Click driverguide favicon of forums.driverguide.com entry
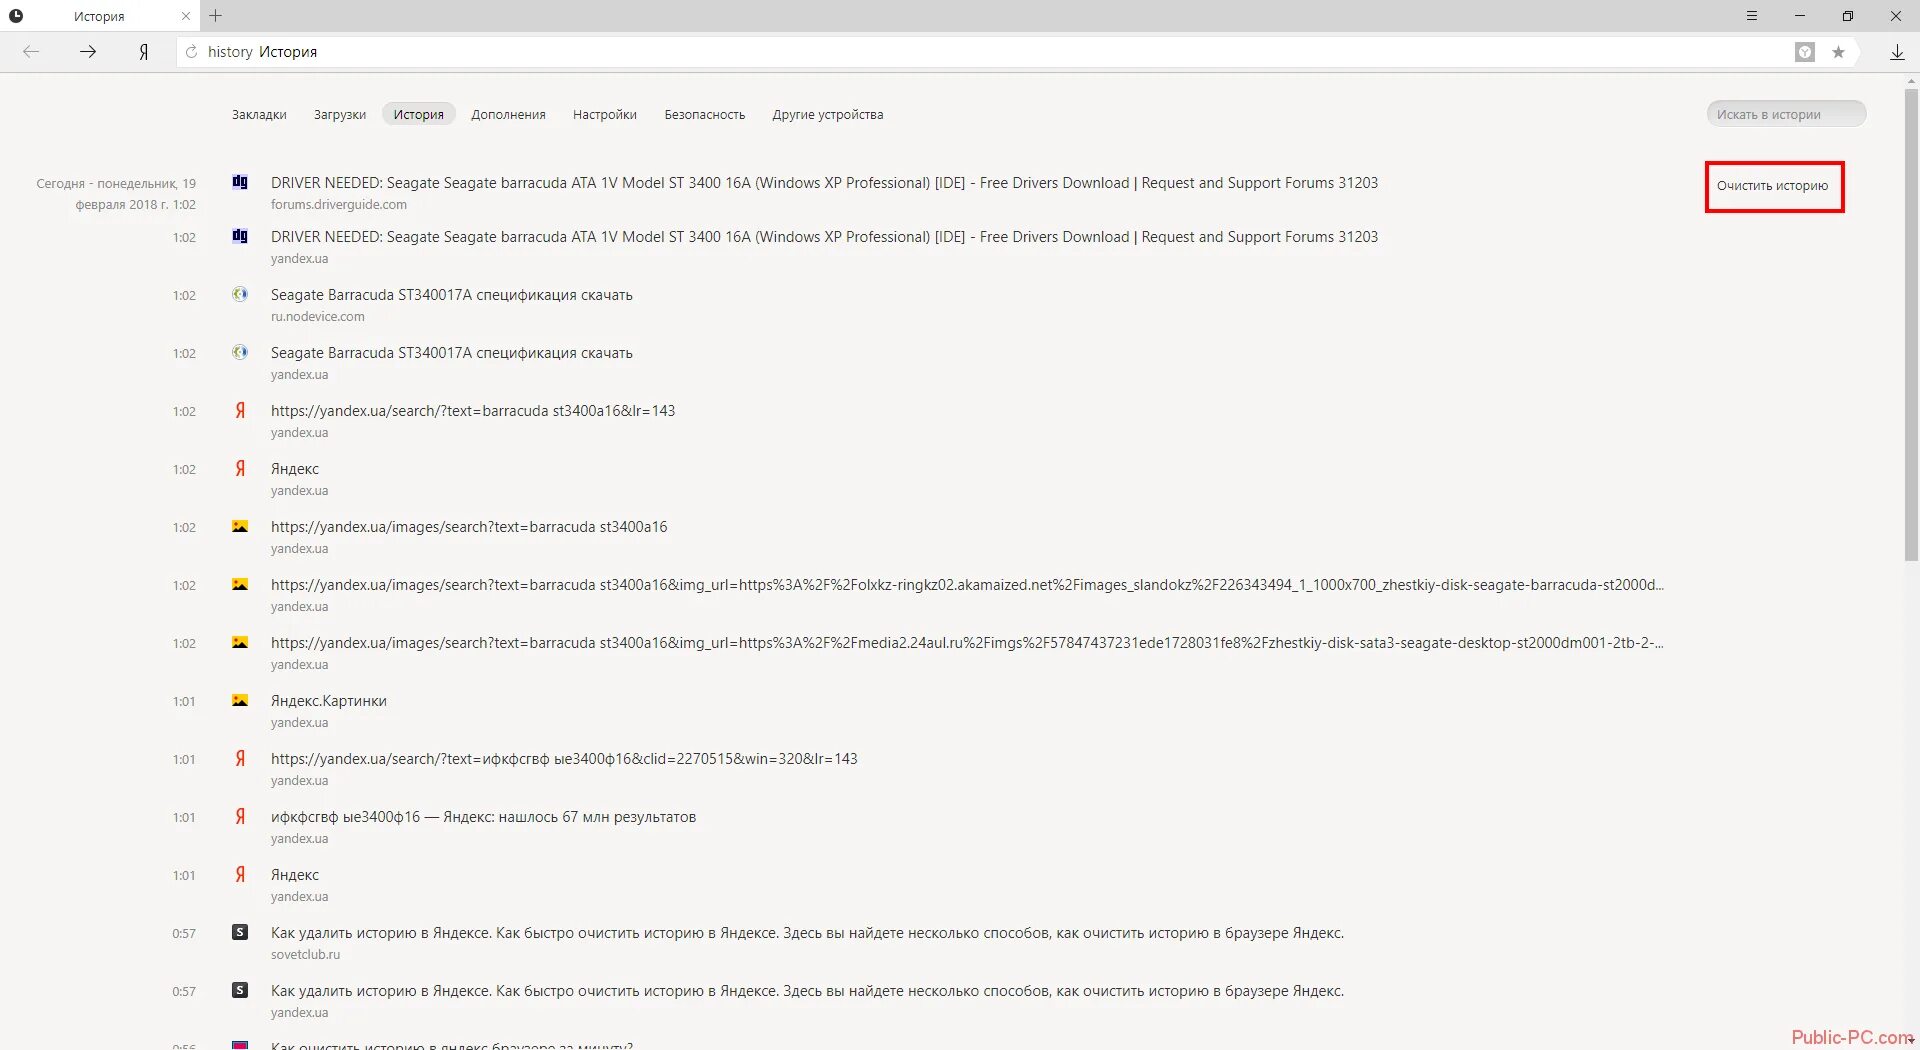The image size is (1920, 1050). (x=240, y=182)
